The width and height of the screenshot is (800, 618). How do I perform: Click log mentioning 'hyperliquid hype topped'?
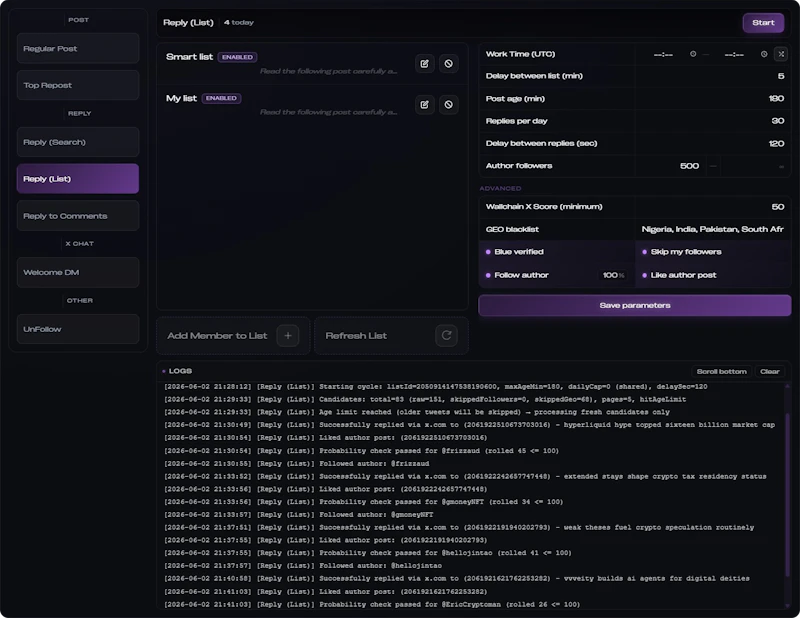tap(469, 425)
